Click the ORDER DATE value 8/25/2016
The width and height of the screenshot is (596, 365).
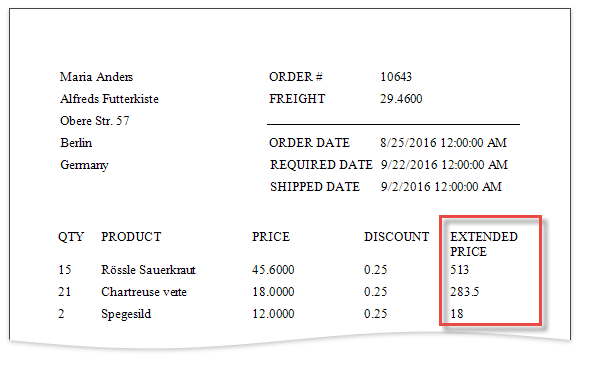(443, 143)
